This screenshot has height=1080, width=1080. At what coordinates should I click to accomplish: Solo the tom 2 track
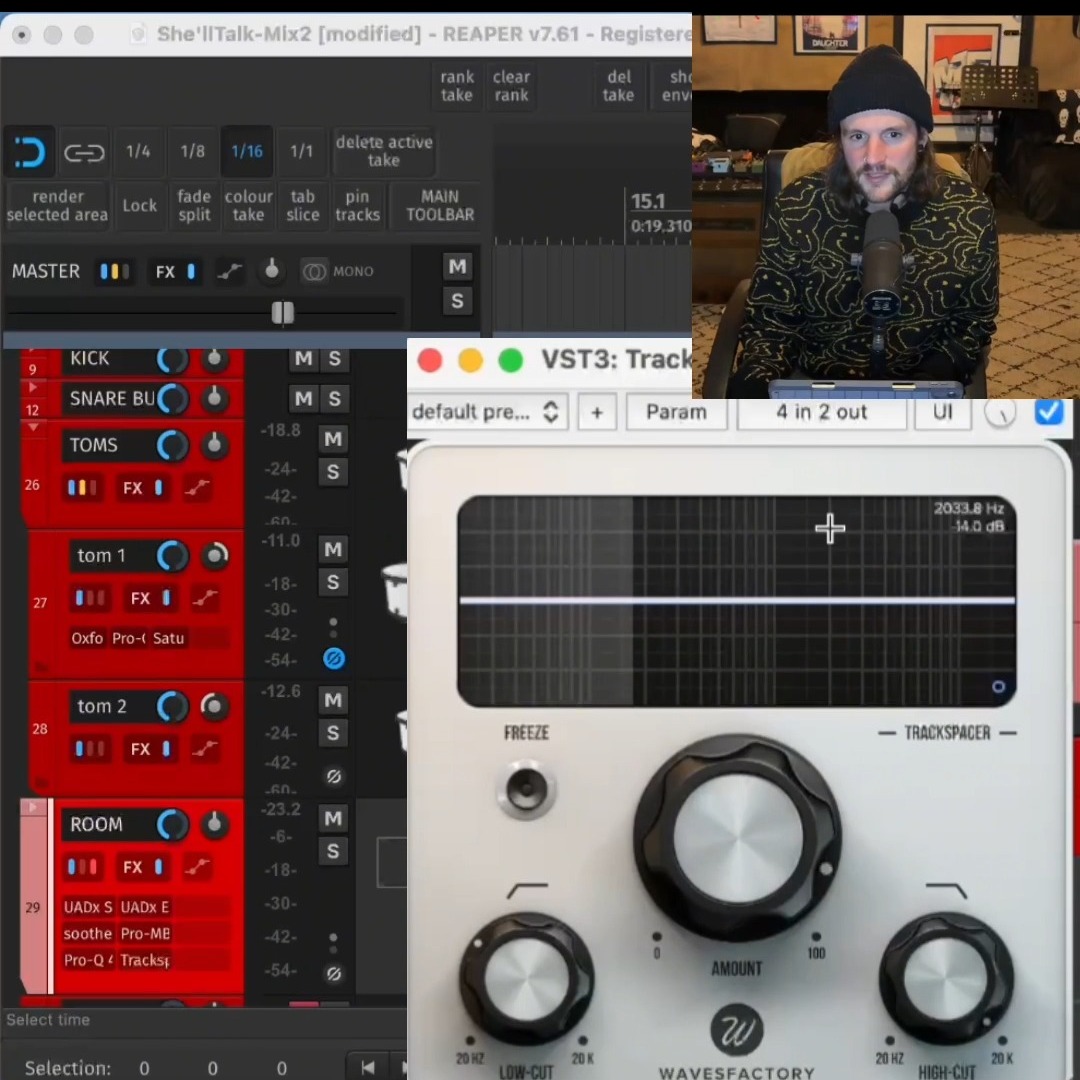coord(332,733)
